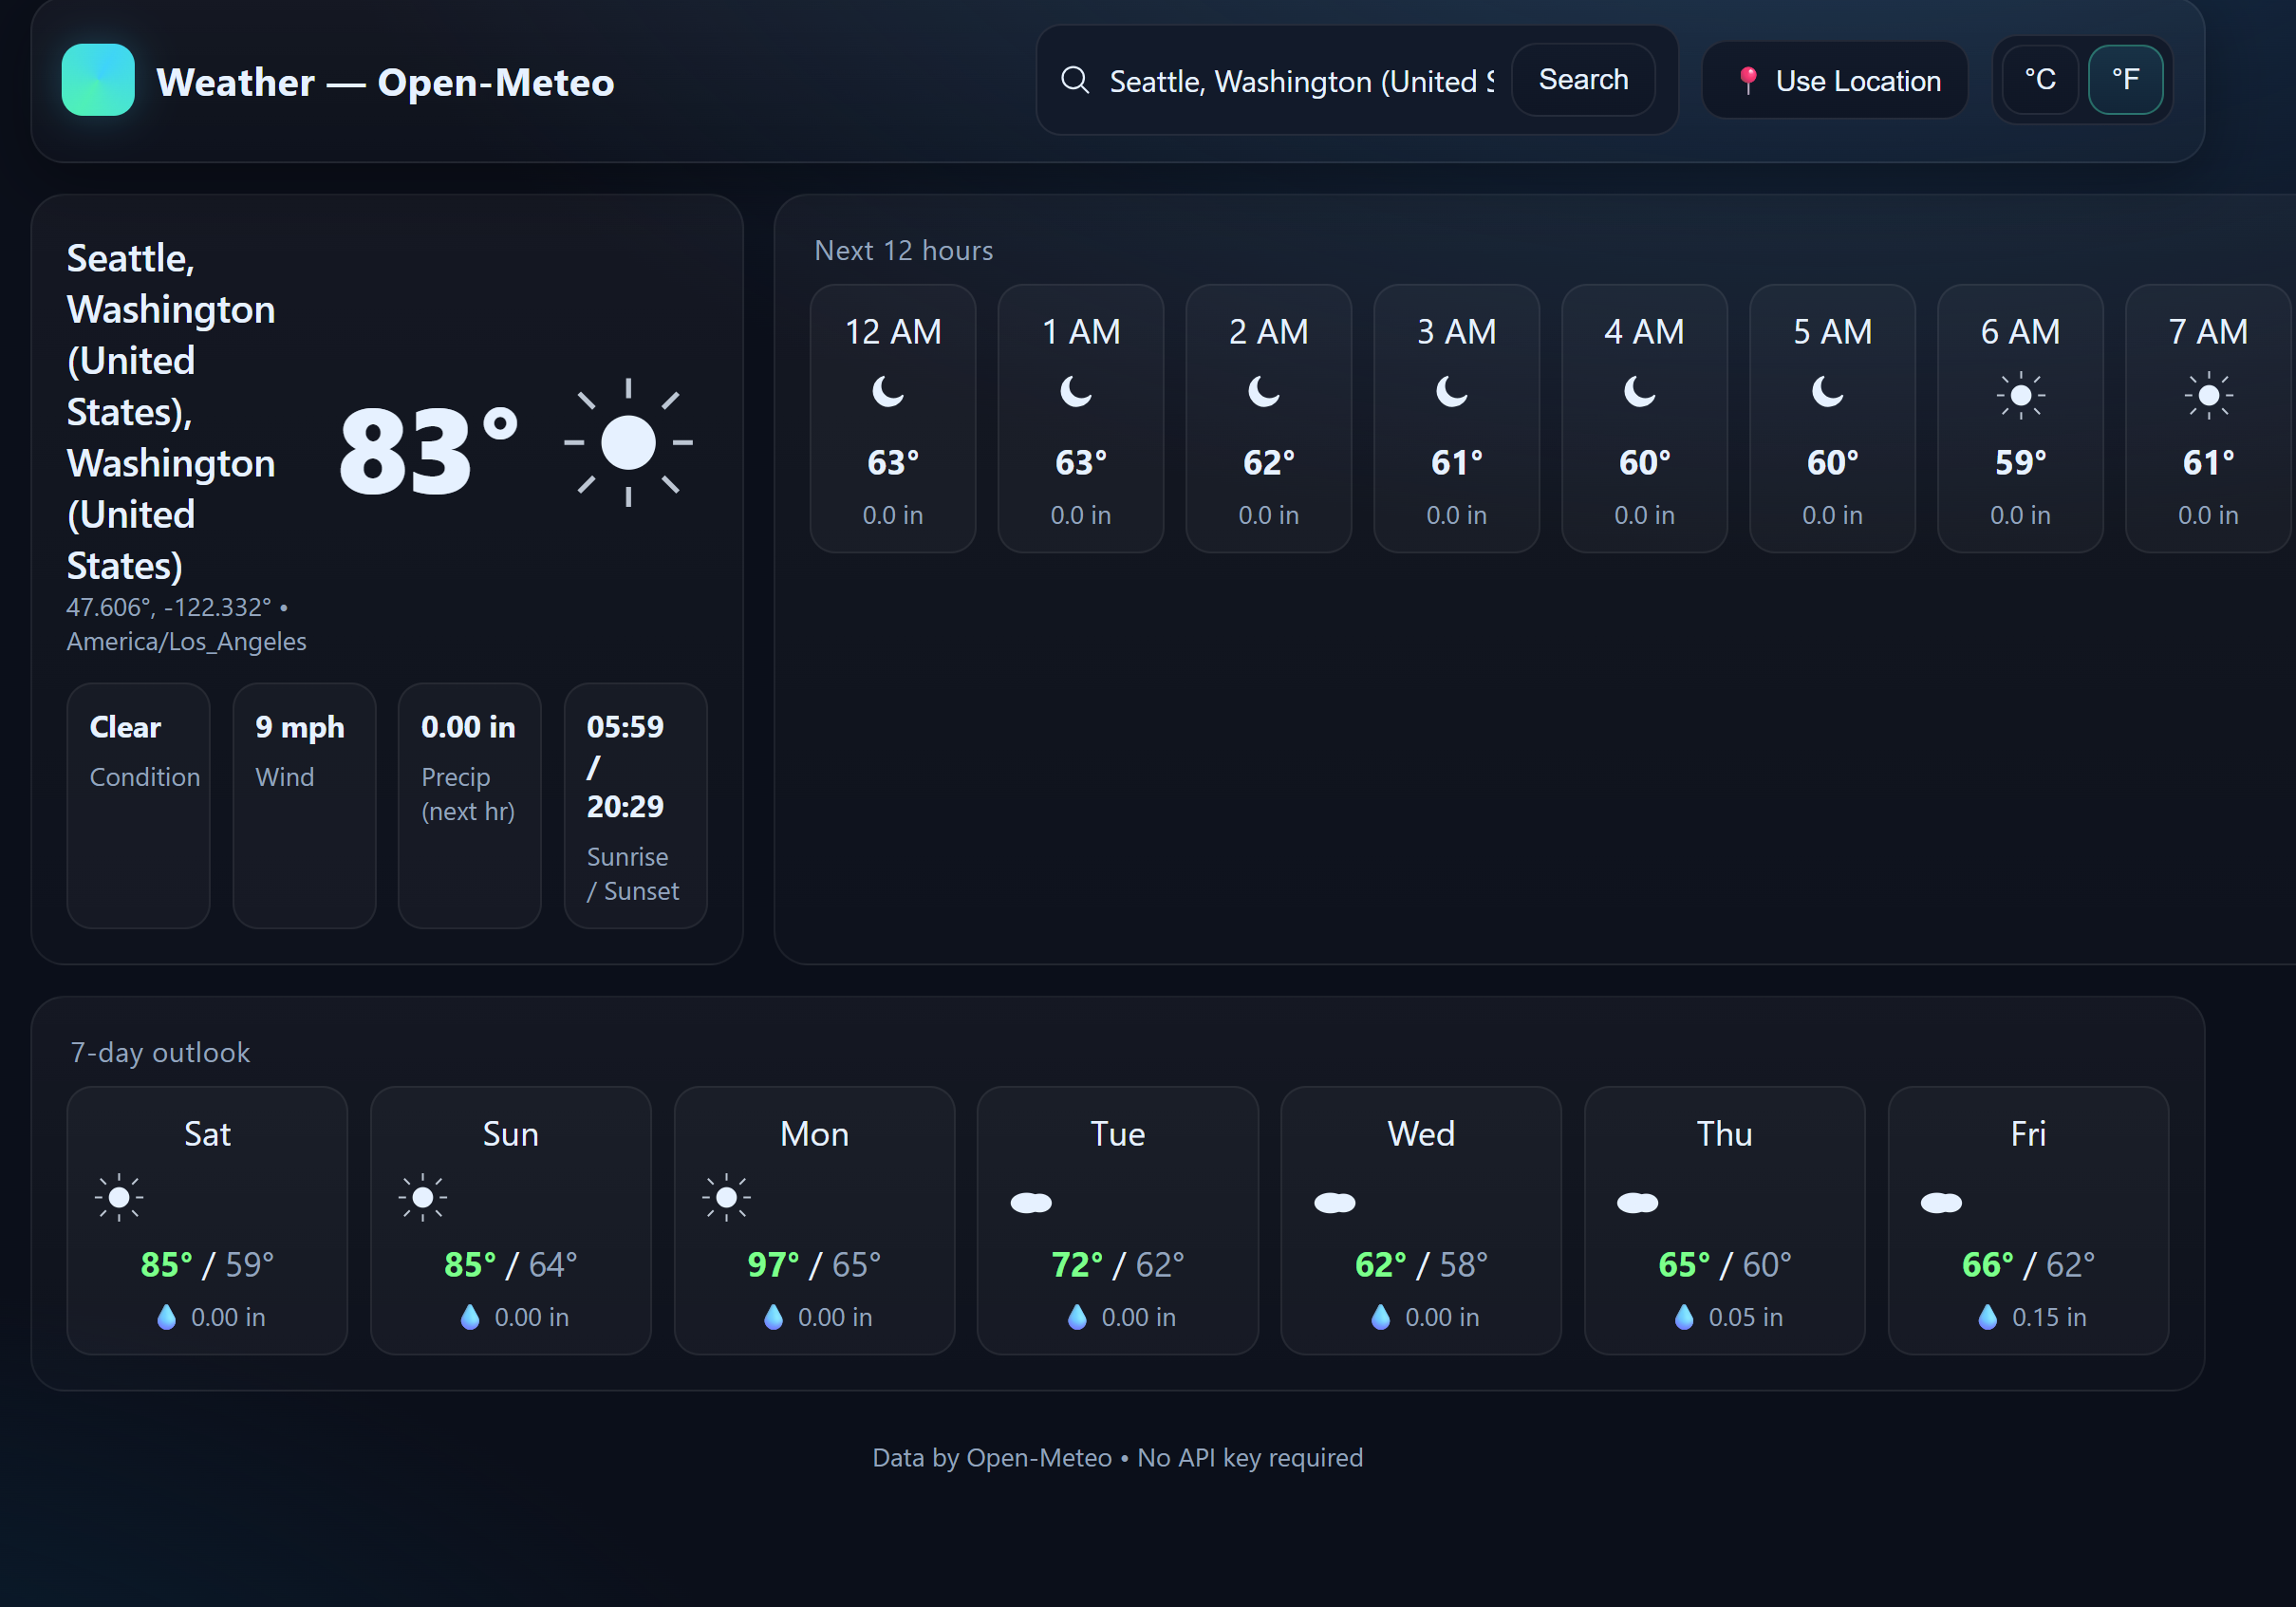Open the Mon daily forecast card
Image resolution: width=2296 pixels, height=1607 pixels.
(814, 1220)
